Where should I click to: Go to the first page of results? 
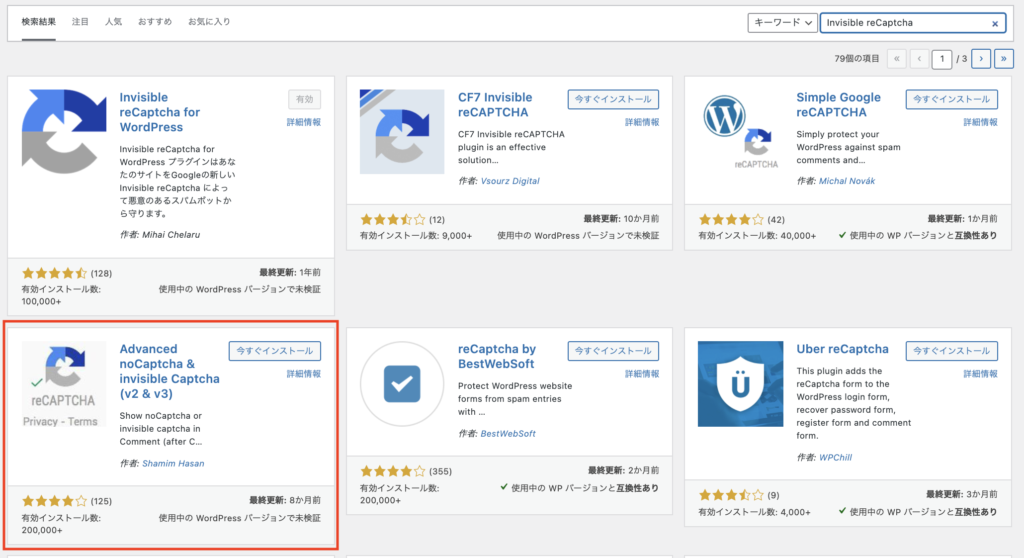897,59
